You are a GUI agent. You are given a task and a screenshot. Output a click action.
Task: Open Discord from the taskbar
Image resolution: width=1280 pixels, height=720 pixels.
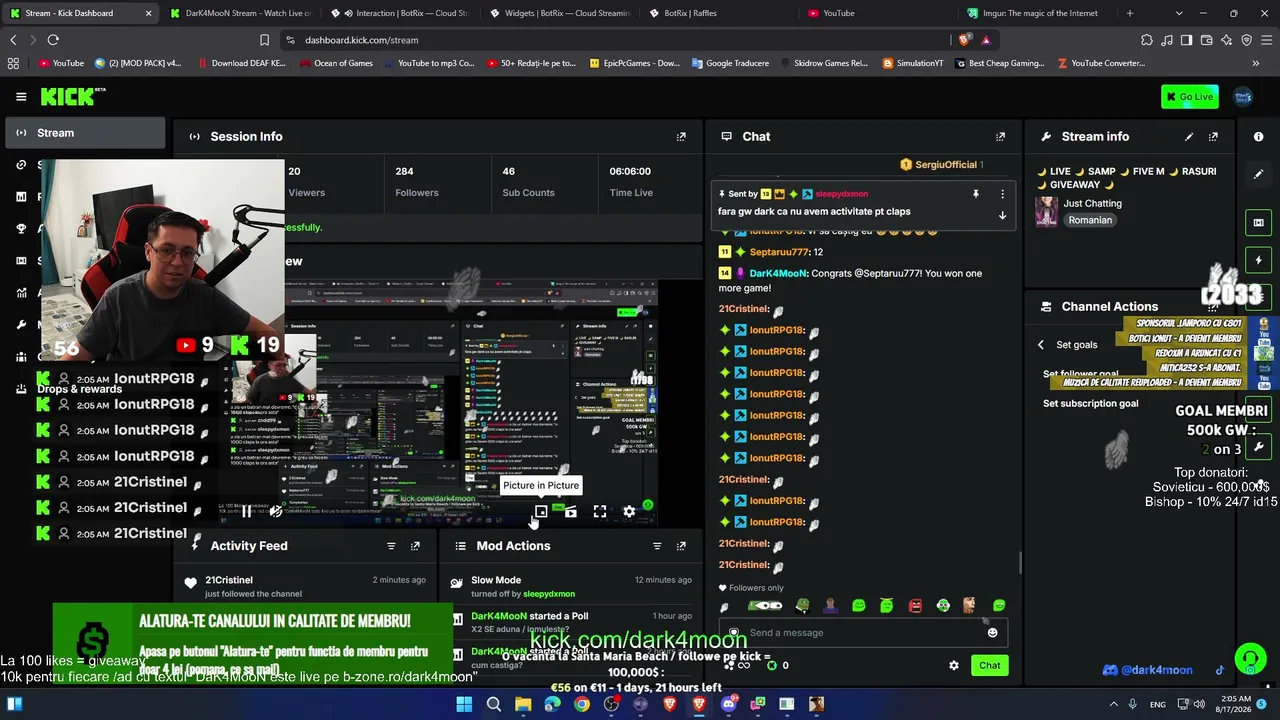click(728, 704)
